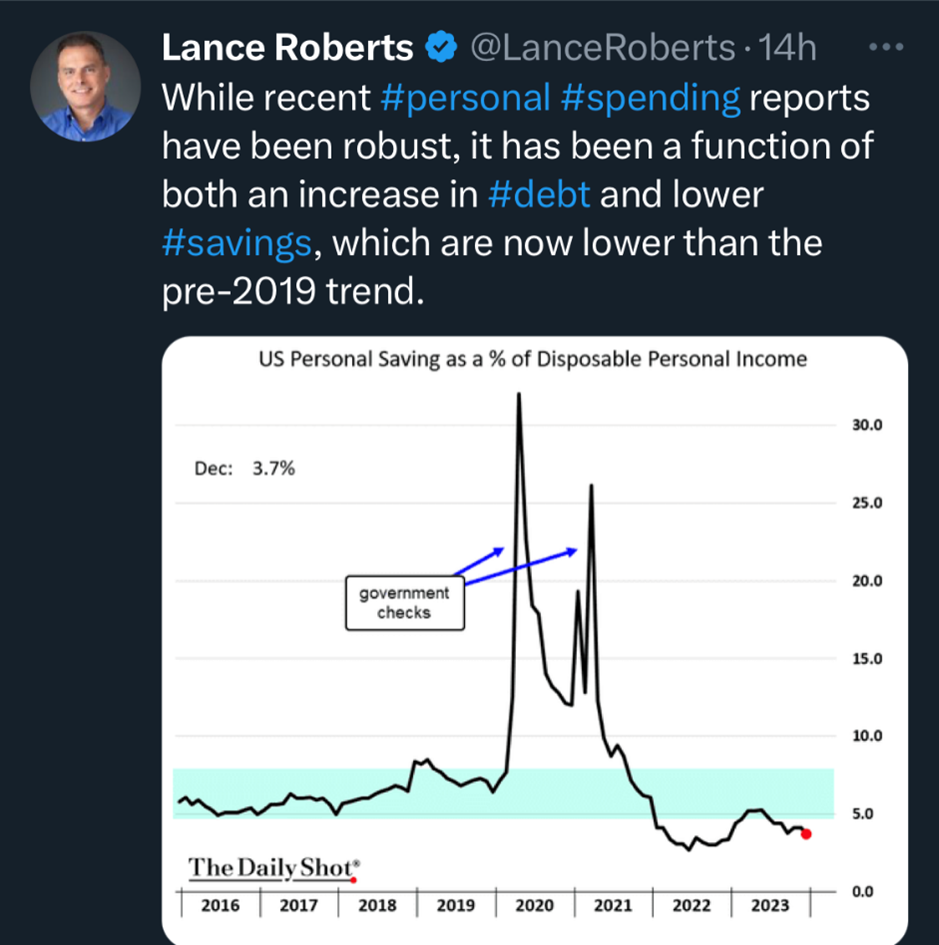The image size is (939, 945).
Task: Click the government checks annotation box
Action: [405, 602]
